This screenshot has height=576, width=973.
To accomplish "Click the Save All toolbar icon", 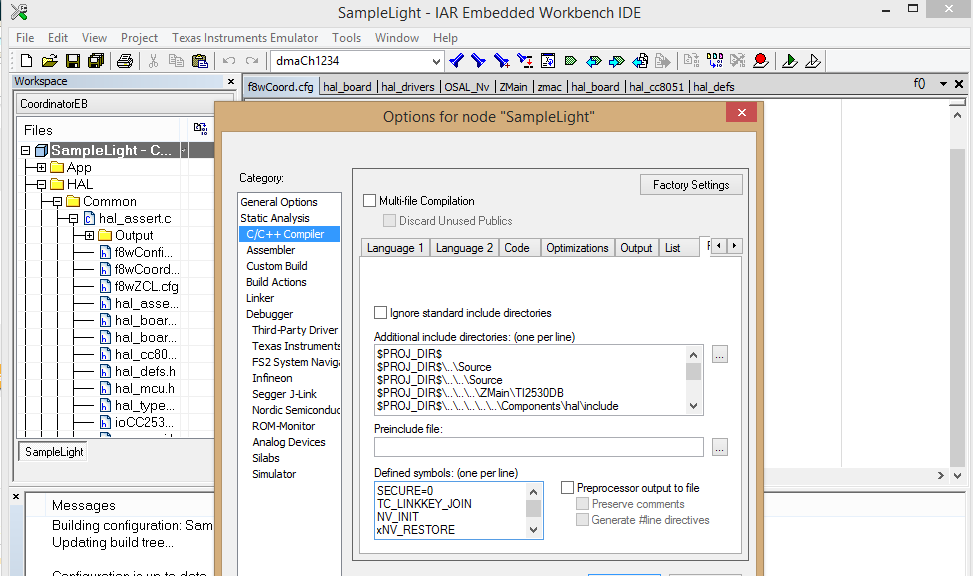I will tap(96, 61).
